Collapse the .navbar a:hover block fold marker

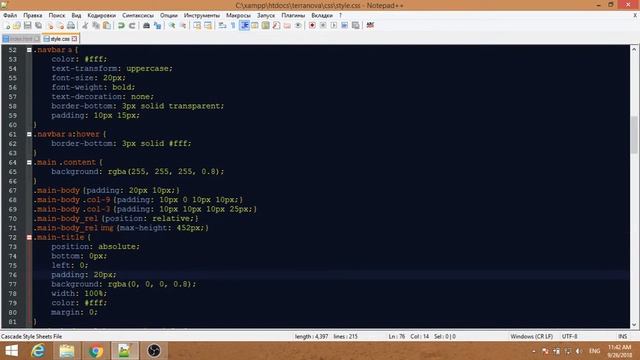[x=29, y=134]
